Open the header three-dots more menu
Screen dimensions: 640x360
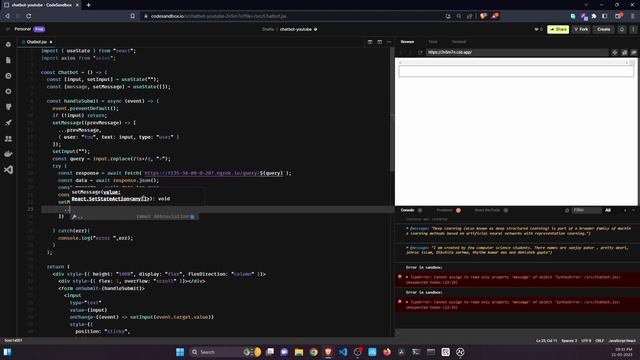click(x=633, y=29)
